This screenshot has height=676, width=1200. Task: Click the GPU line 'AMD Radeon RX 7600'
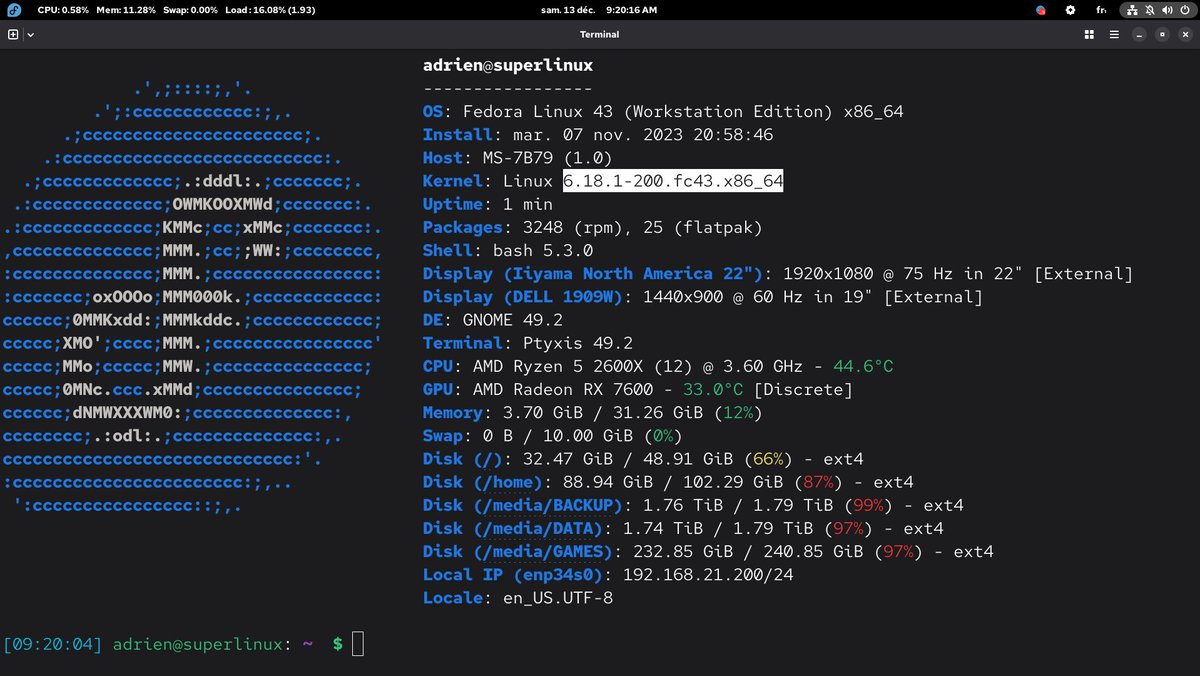click(x=638, y=389)
